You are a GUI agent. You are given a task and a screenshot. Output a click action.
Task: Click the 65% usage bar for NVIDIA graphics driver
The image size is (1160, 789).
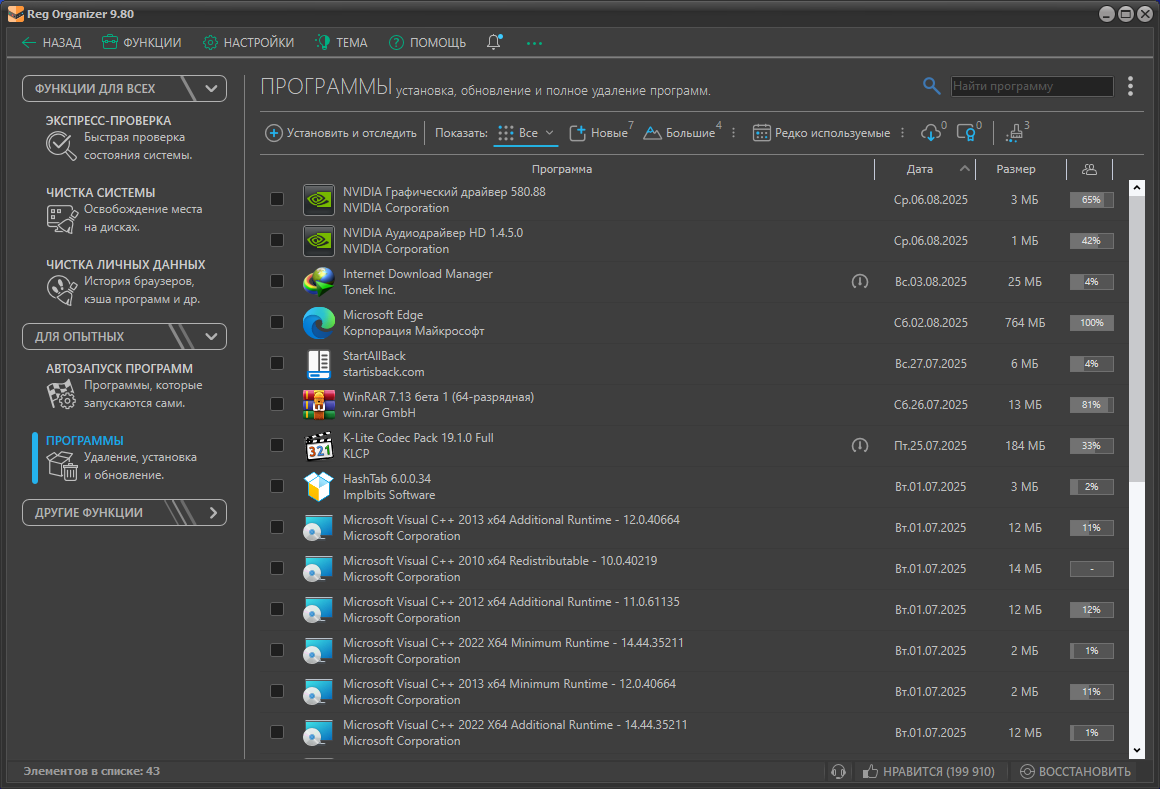click(1091, 200)
